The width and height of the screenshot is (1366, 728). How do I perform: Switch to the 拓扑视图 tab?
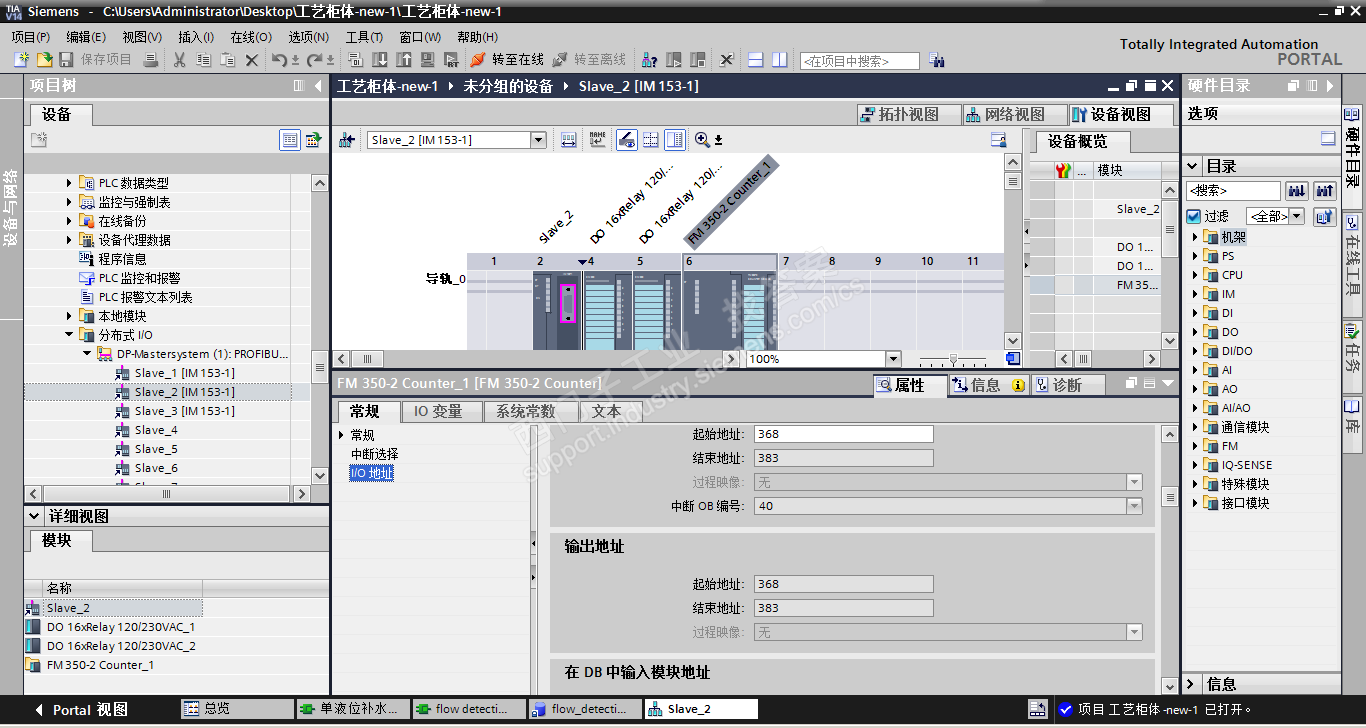909,114
